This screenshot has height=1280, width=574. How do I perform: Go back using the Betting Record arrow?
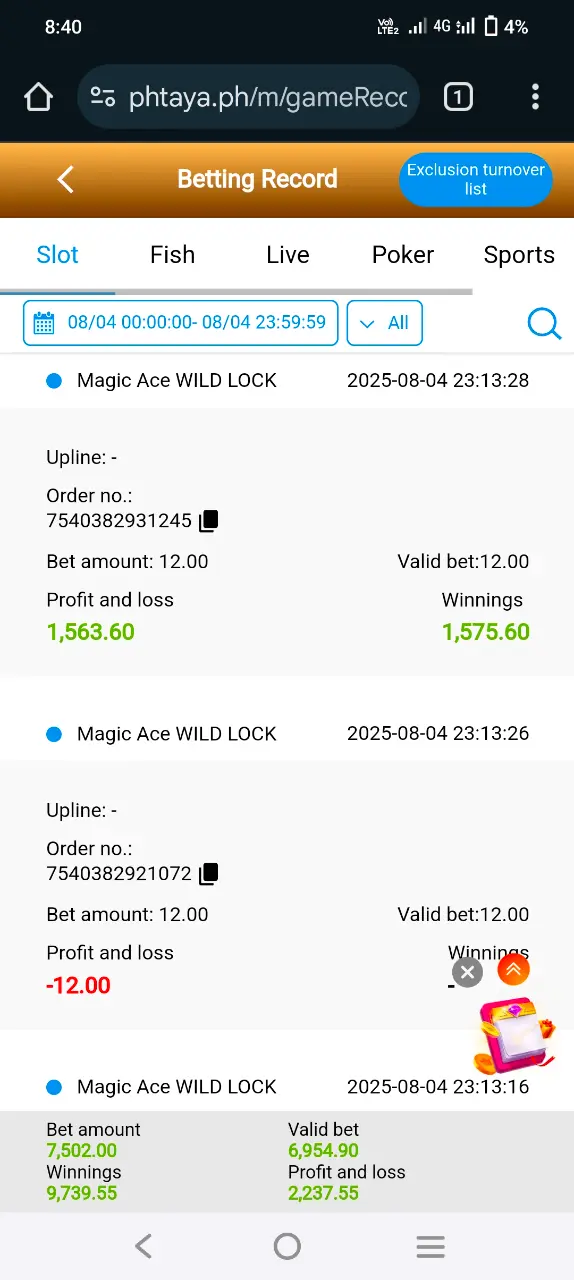66,179
